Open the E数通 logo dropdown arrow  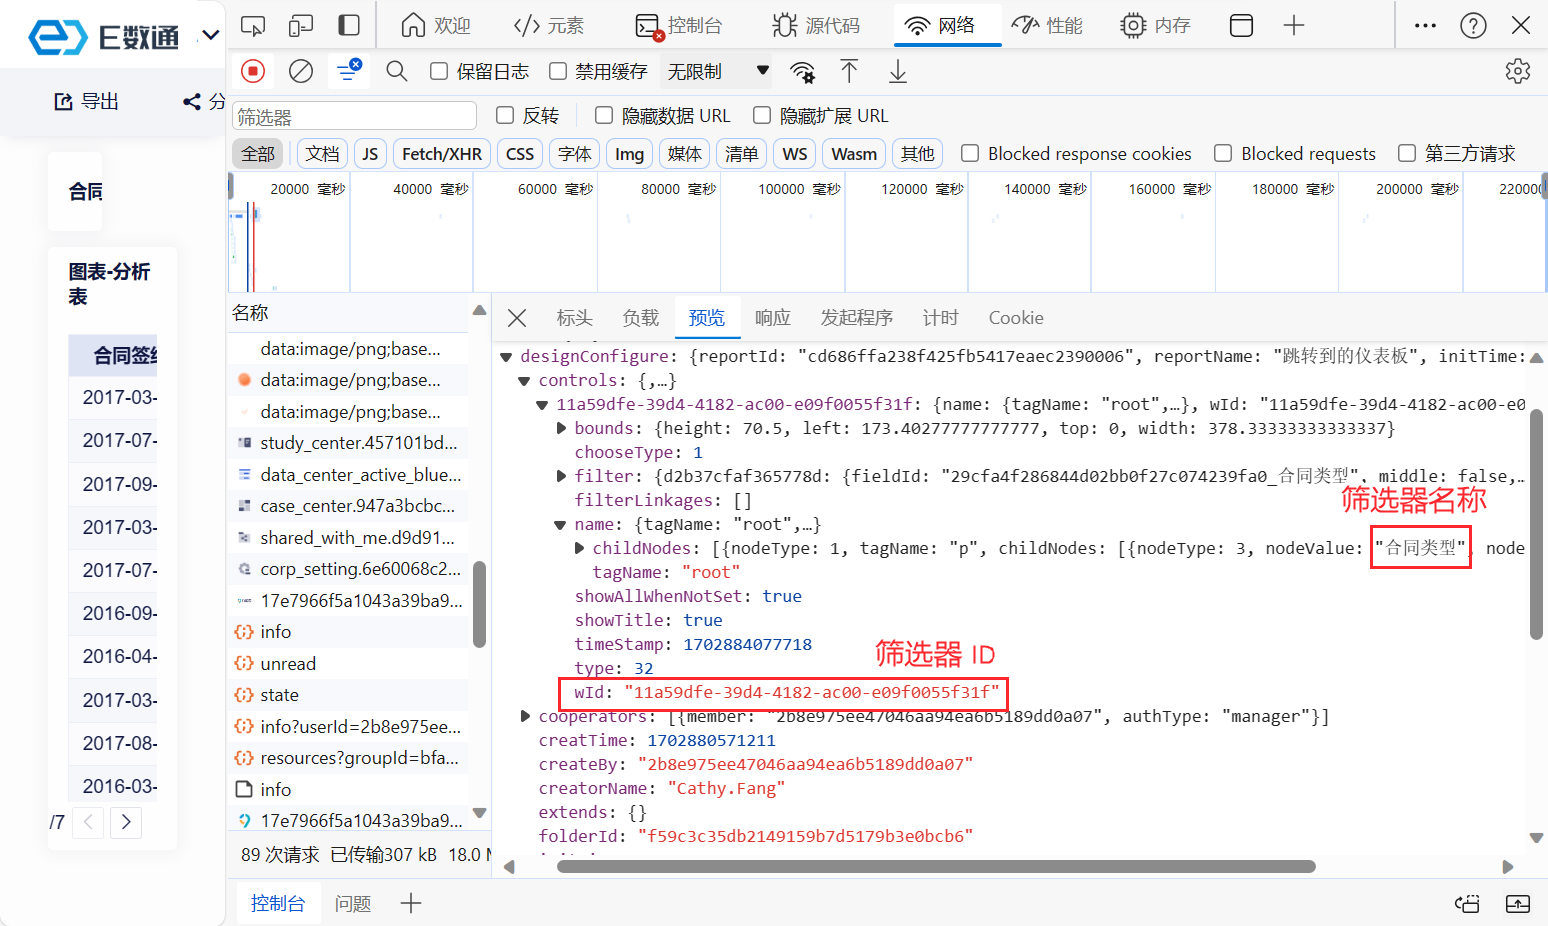(x=210, y=36)
